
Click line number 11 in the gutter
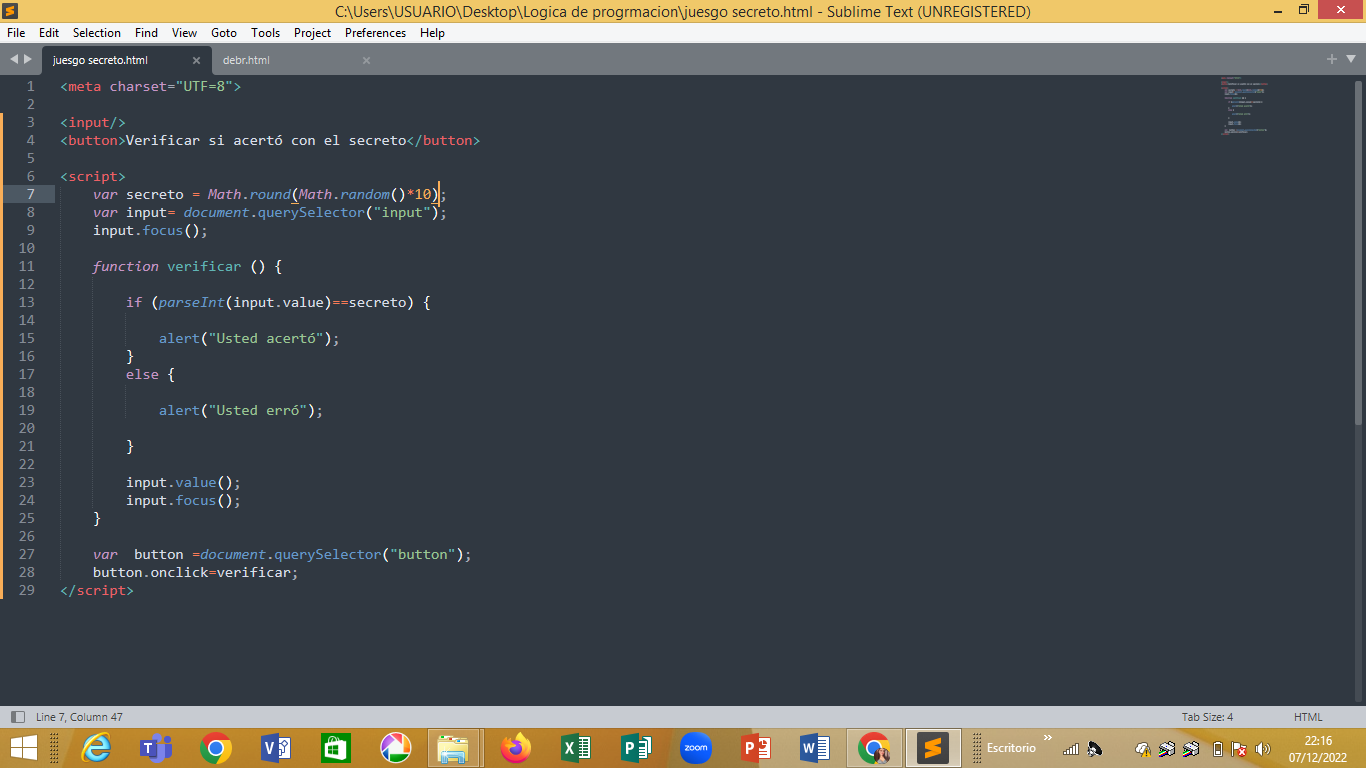coord(26,266)
